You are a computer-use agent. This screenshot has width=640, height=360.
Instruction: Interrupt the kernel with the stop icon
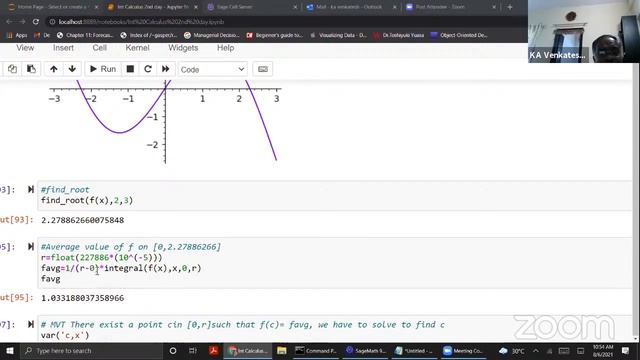point(130,69)
